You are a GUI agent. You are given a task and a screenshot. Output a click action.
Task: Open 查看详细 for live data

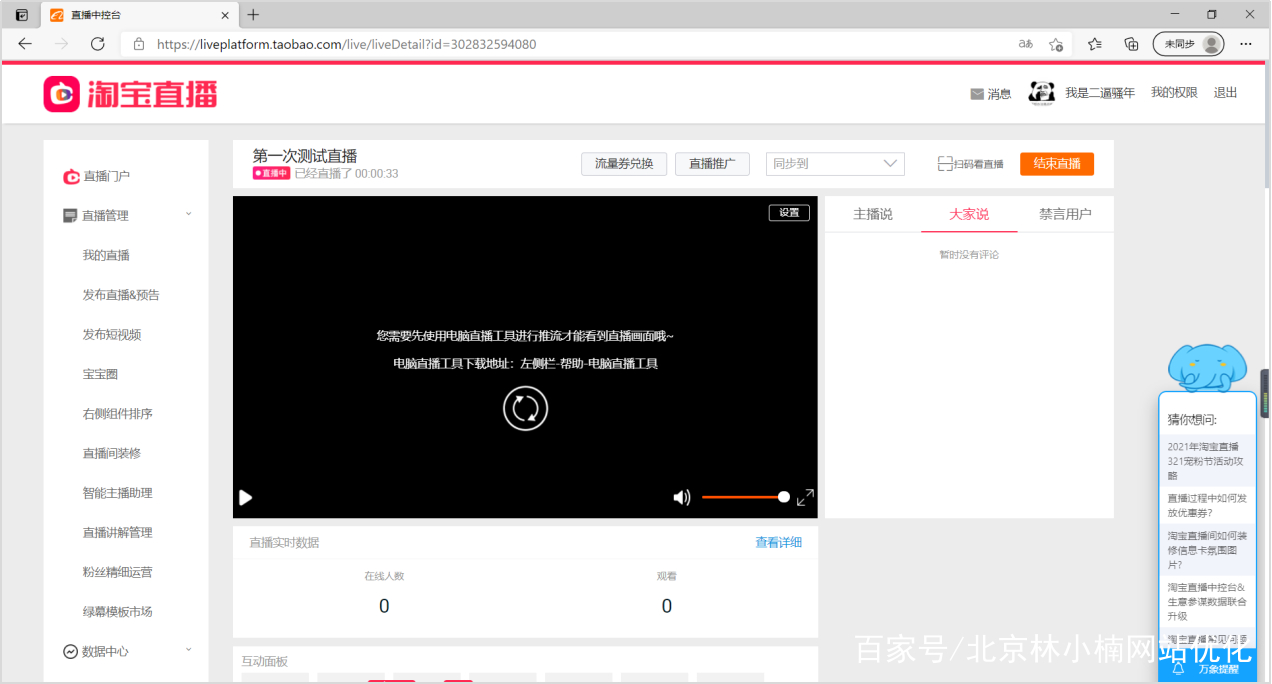pyautogui.click(x=778, y=541)
